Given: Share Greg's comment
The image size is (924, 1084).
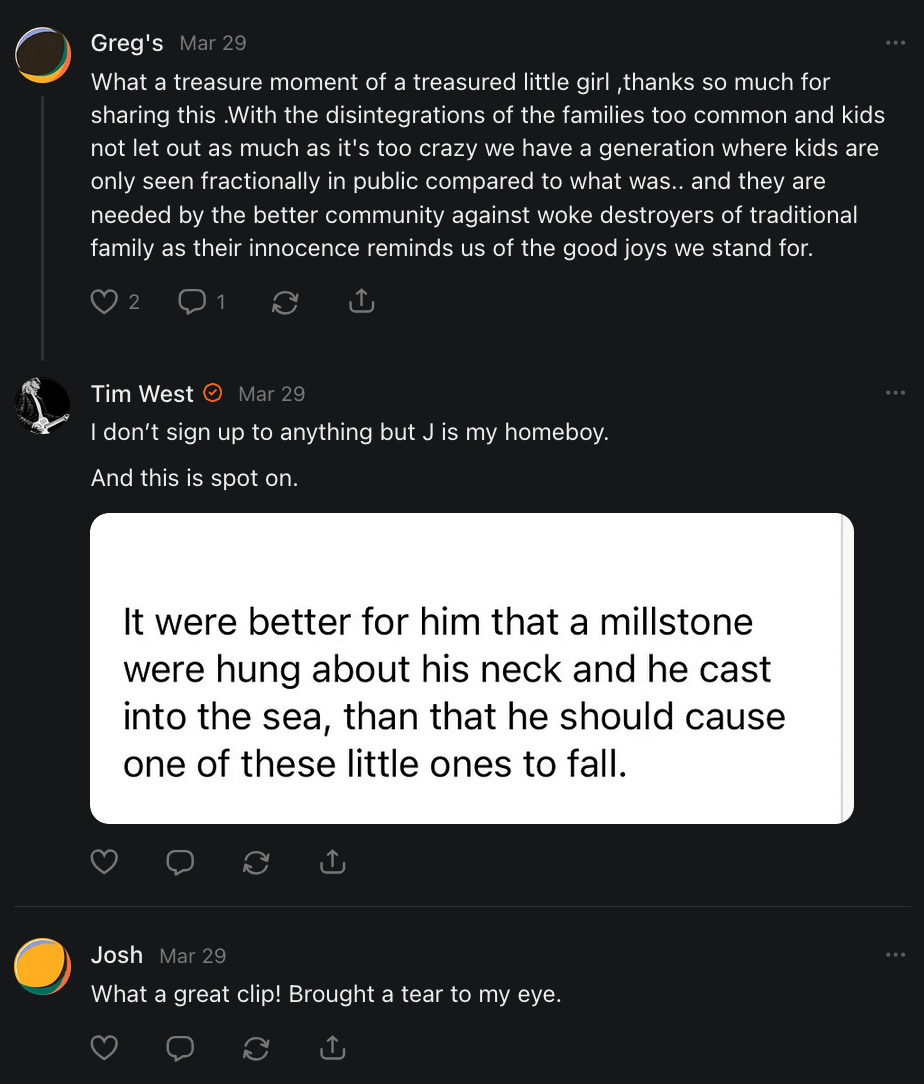Looking at the screenshot, I should pyautogui.click(x=361, y=302).
